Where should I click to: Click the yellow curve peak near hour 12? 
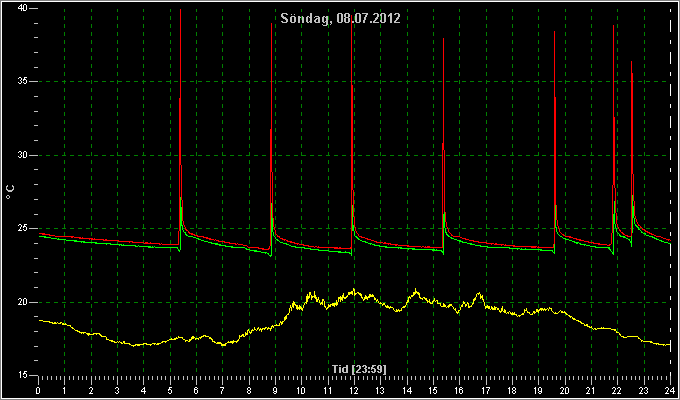pyautogui.click(x=354, y=290)
